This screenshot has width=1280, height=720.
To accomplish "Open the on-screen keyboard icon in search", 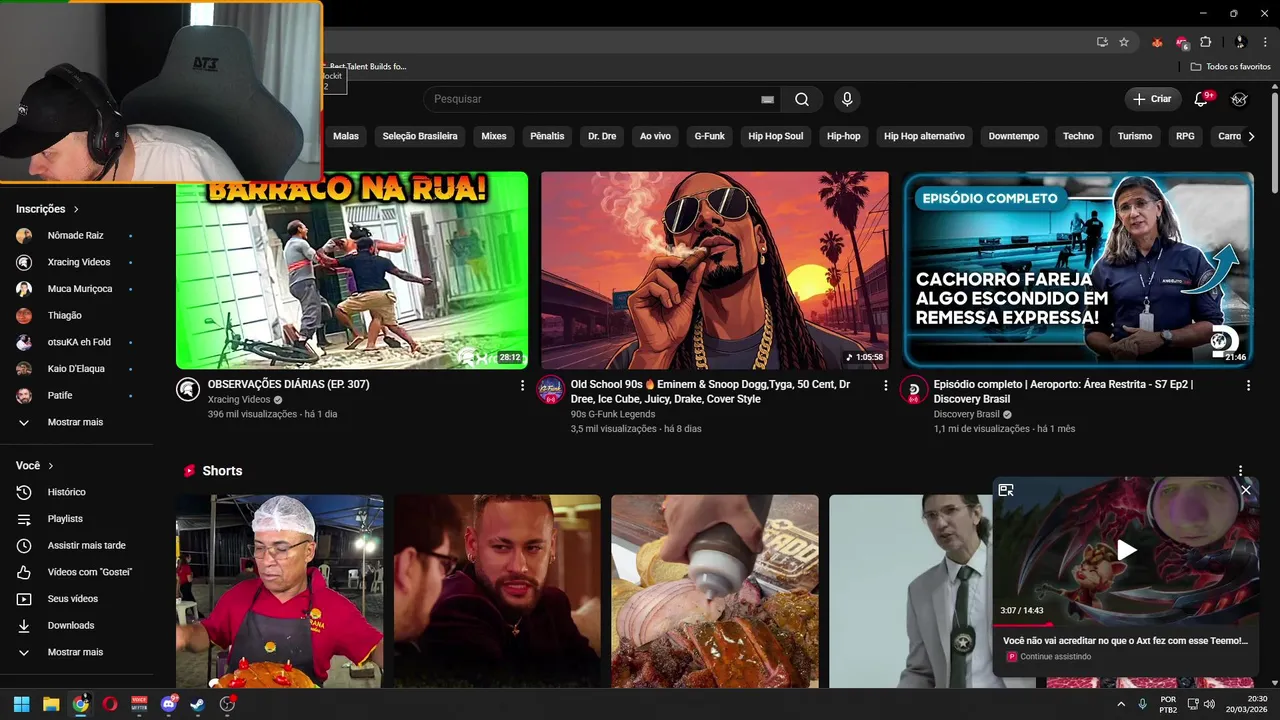I will (767, 99).
